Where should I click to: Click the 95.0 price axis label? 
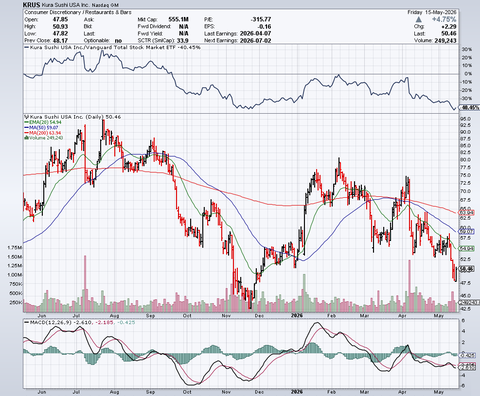pyautogui.click(x=466, y=119)
